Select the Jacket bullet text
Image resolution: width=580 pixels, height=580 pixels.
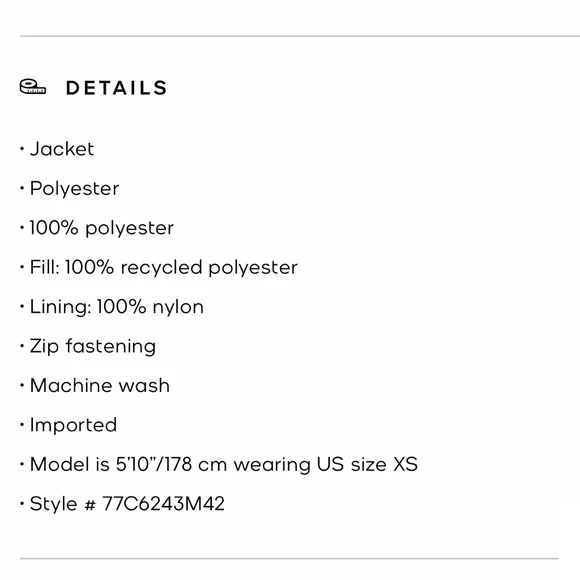tap(62, 149)
